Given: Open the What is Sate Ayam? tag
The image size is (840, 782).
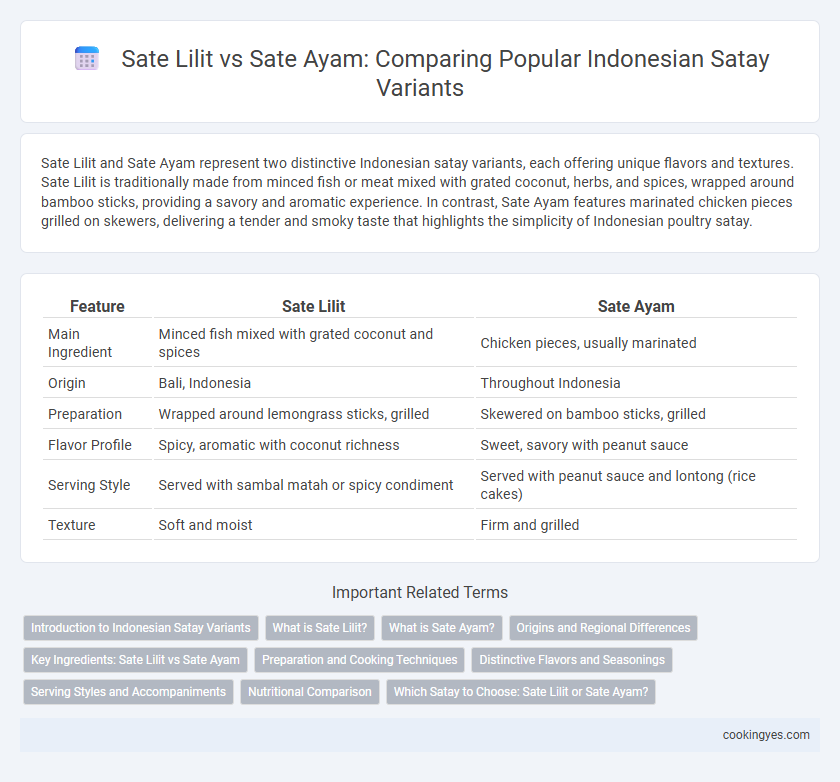Looking at the screenshot, I should click(x=441, y=628).
